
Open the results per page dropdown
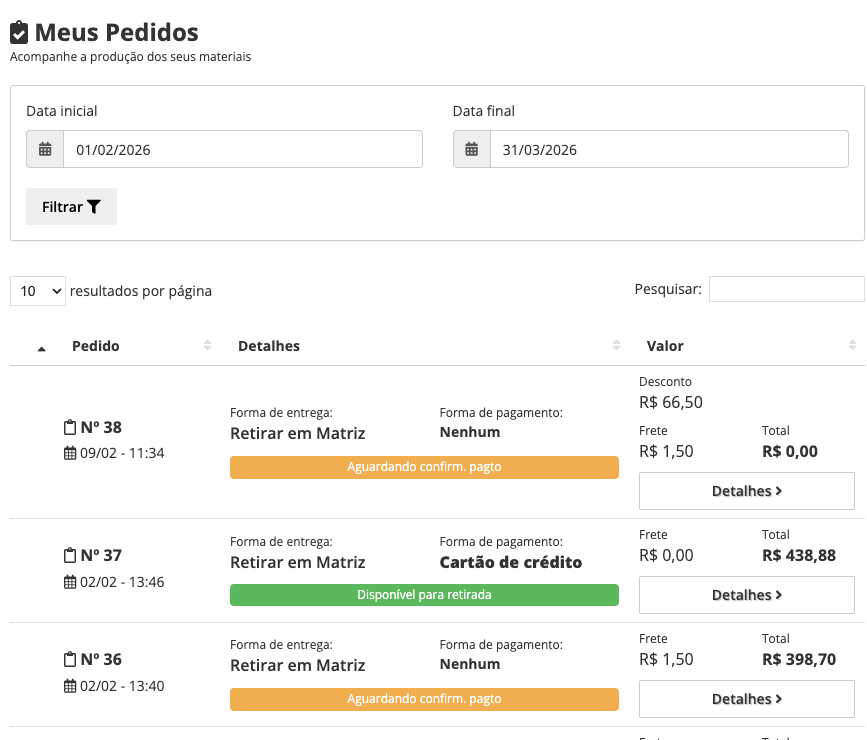click(x=38, y=291)
